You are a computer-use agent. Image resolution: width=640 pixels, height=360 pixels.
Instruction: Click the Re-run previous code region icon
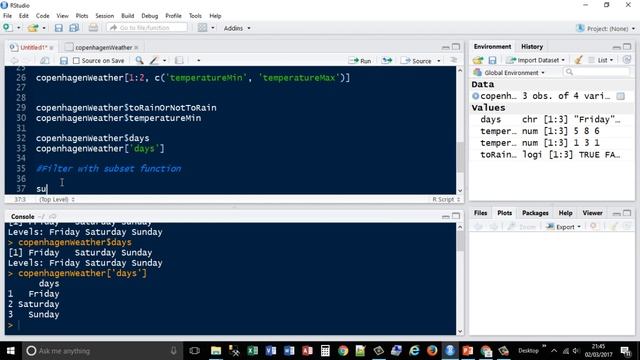[387, 60]
